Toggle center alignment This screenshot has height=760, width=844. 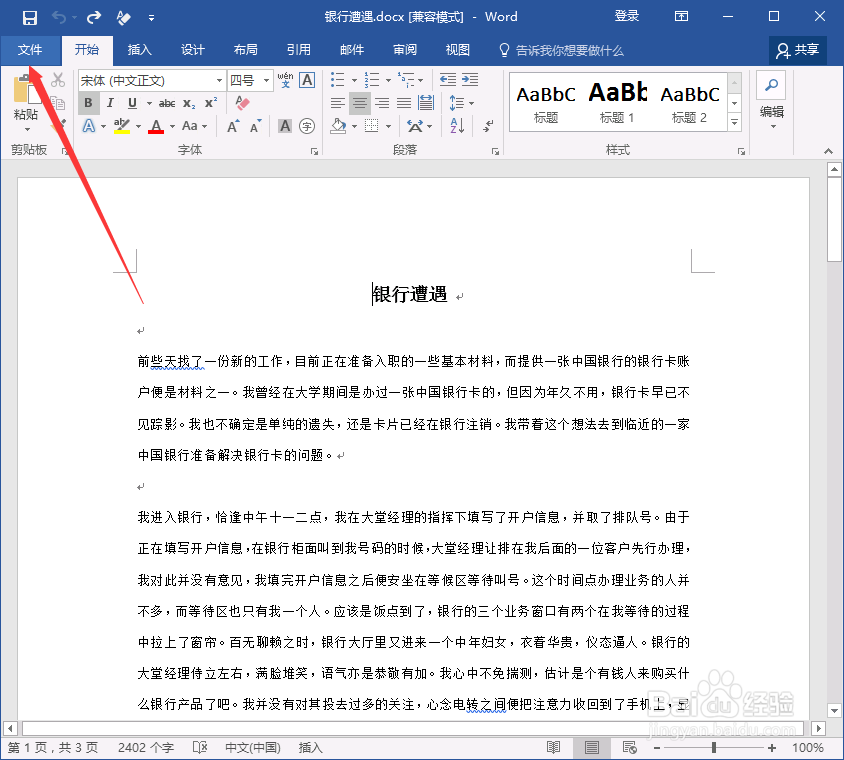click(x=360, y=103)
